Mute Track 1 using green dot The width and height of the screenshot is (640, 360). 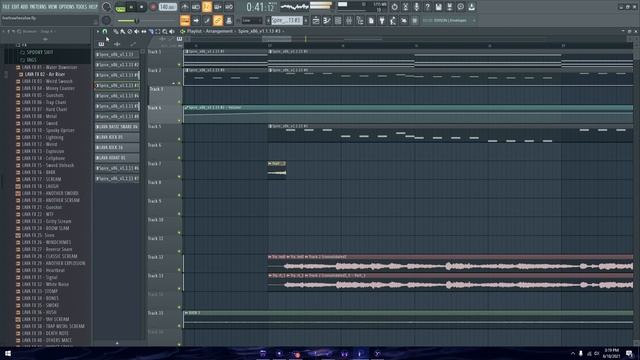(x=179, y=64)
